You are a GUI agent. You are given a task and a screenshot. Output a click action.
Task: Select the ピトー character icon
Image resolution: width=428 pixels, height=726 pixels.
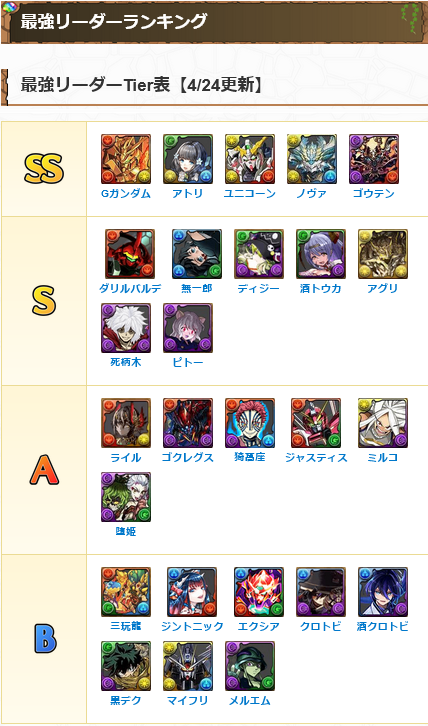point(188,328)
